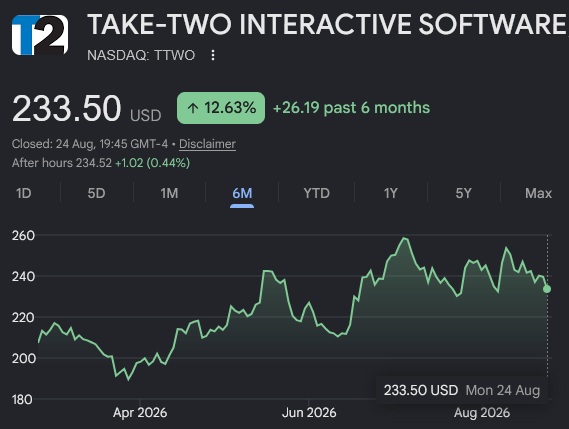Screen dimensions: 569x429
Task: Click the green endpoint dot on chart
Action: point(547,289)
